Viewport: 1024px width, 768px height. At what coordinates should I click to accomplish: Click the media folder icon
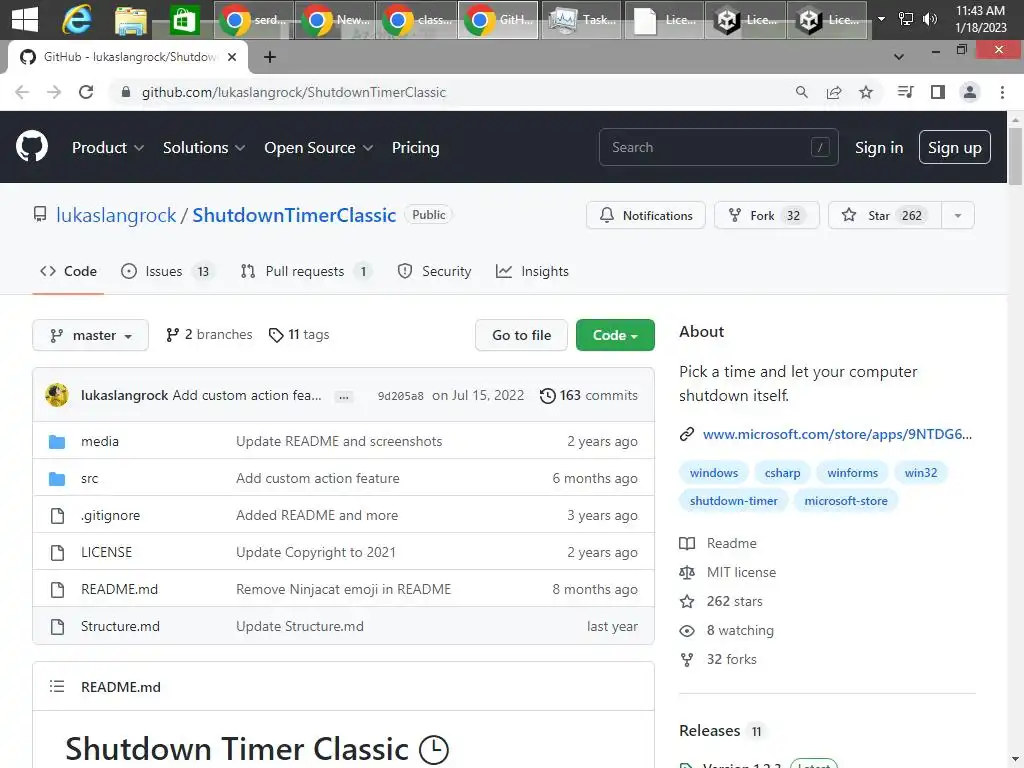[x=57, y=441]
